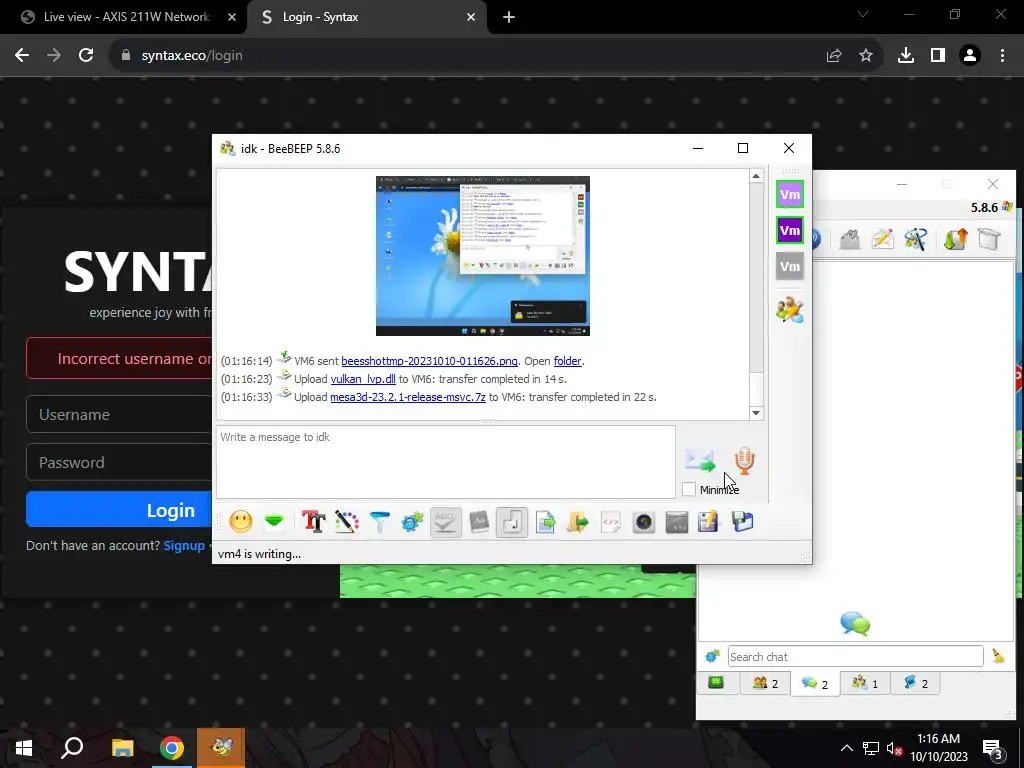This screenshot has width=1024, height=768.
Task: Click the gear icon beside Search chat
Action: [x=712, y=656]
